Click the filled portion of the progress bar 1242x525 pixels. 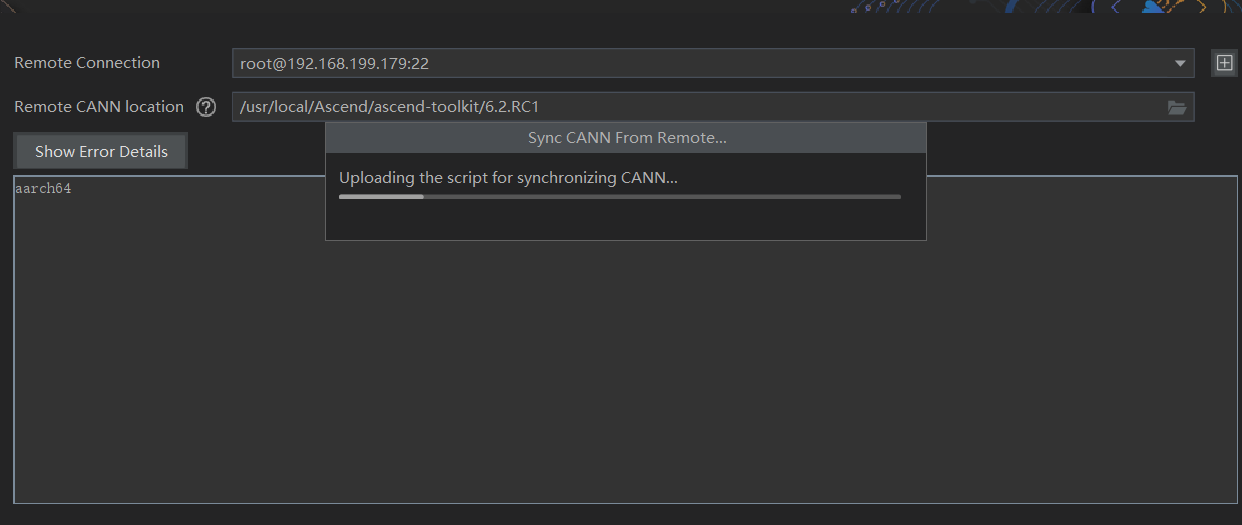(381, 197)
